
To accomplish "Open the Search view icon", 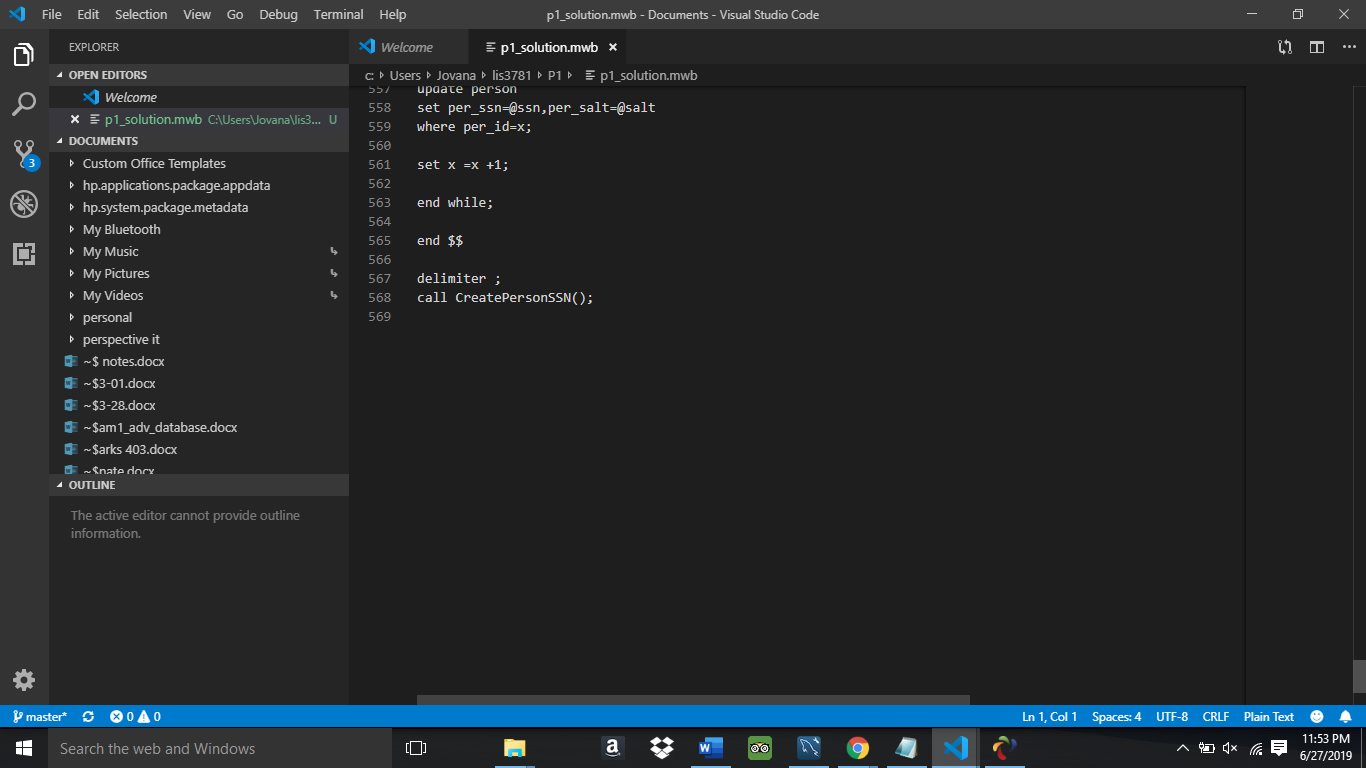I will pos(24,104).
